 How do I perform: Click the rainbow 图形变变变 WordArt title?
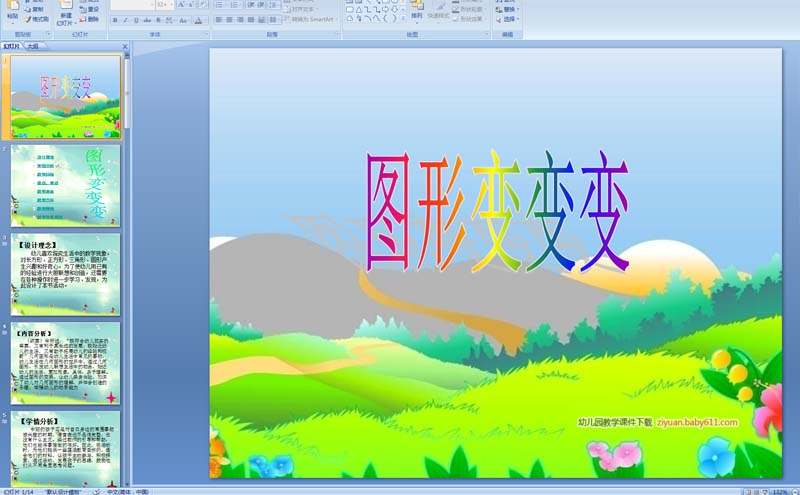[497, 210]
